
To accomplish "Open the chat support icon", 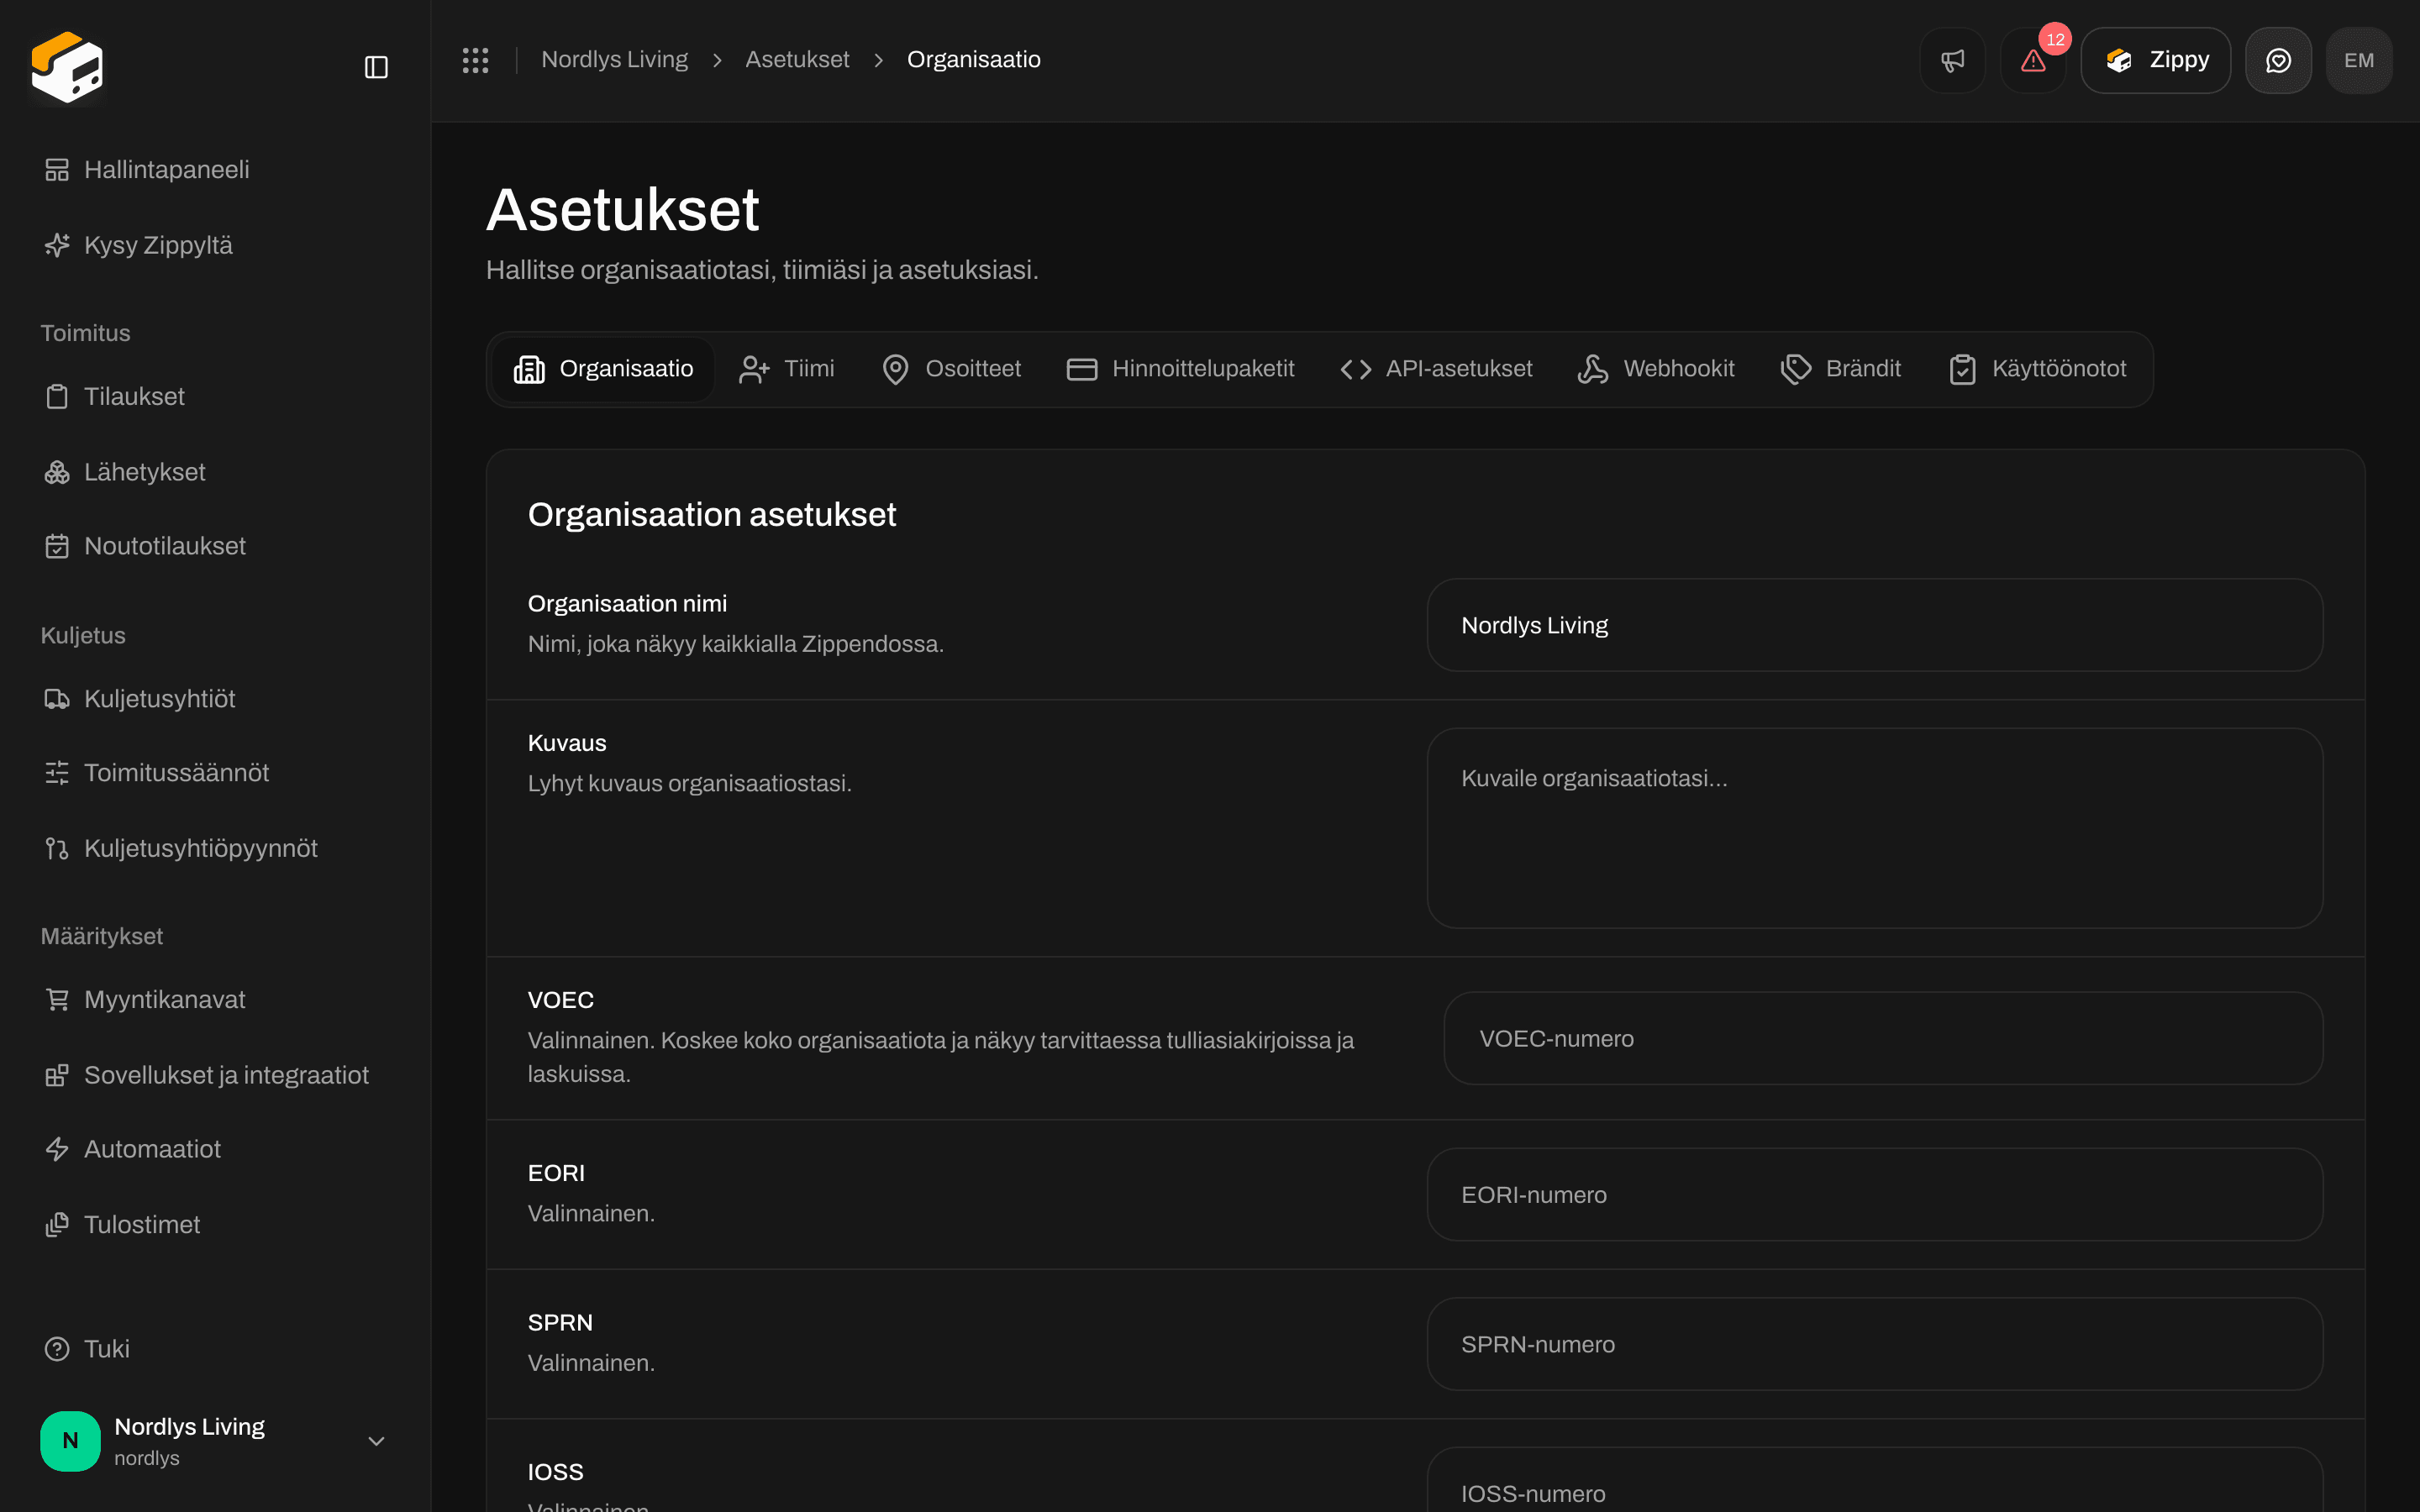I will [x=2278, y=60].
